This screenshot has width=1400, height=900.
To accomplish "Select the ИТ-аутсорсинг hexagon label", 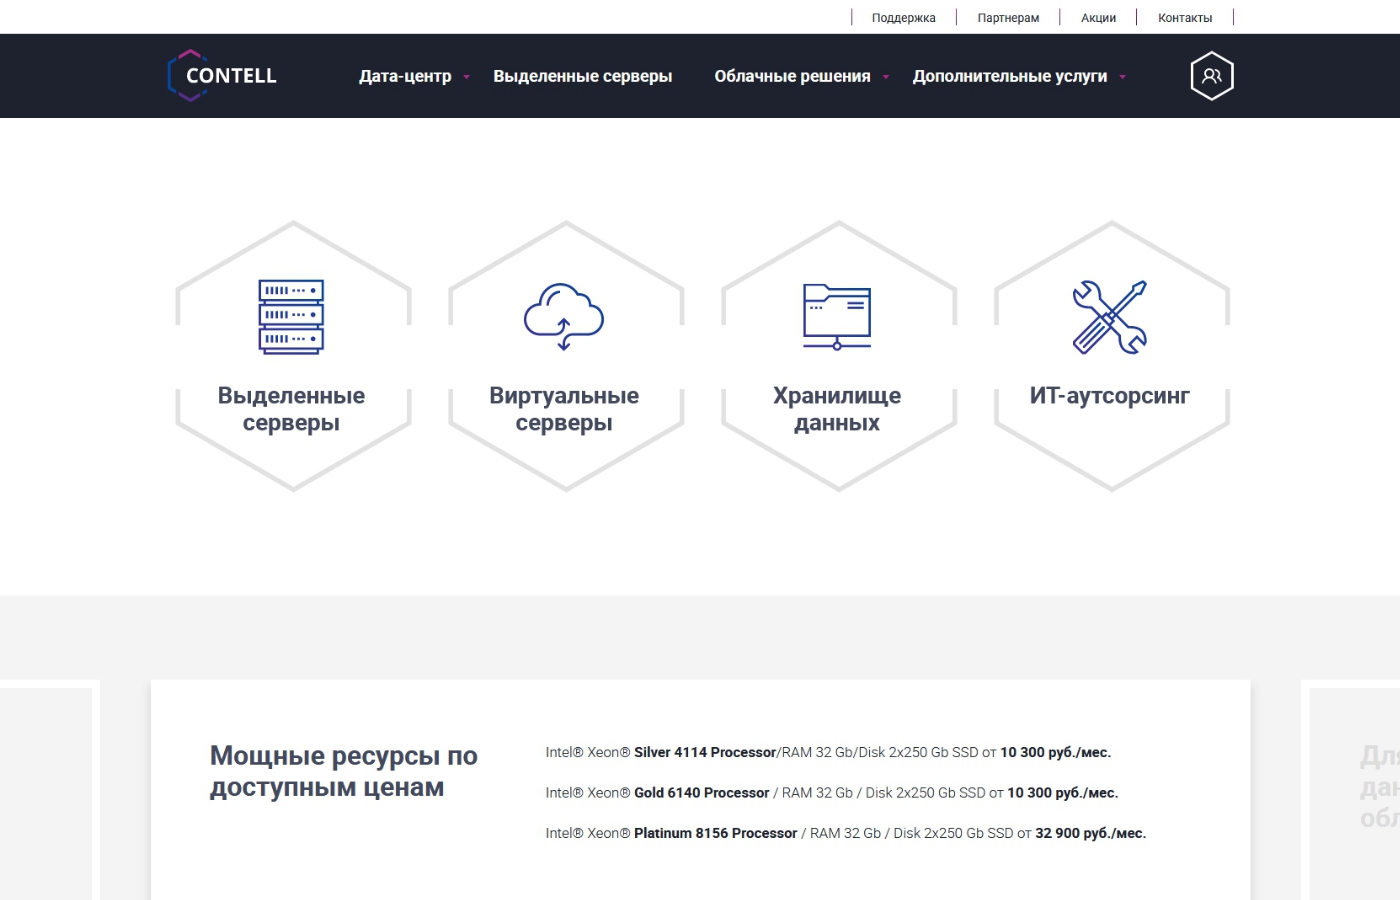I will [1110, 396].
